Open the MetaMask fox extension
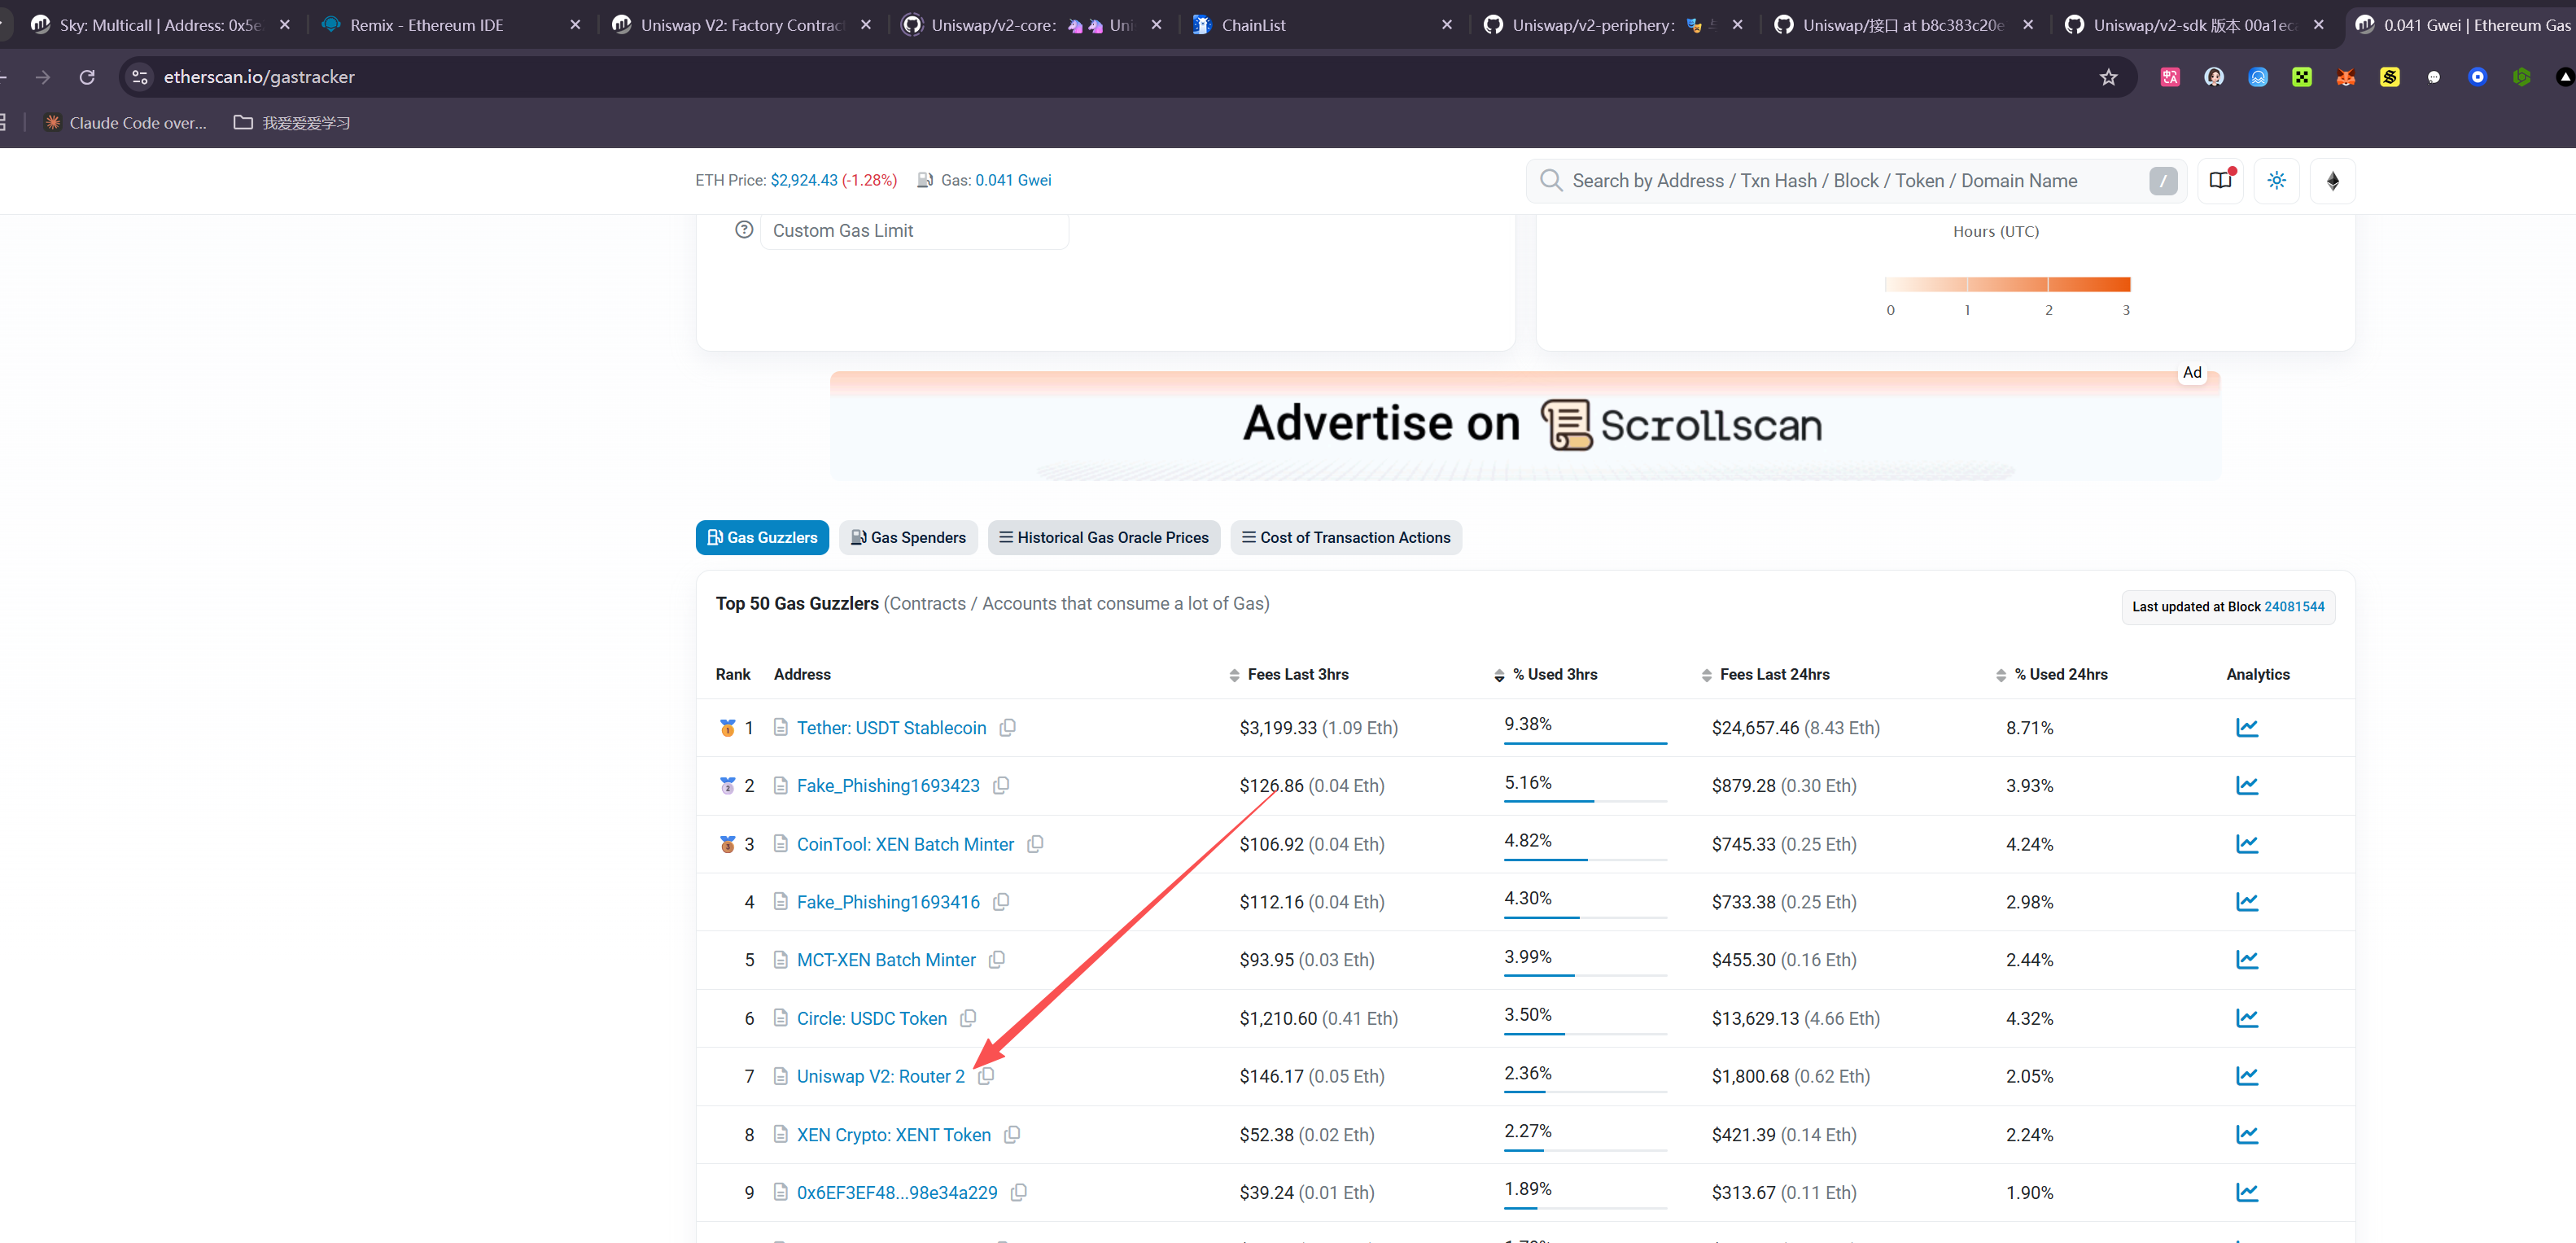The height and width of the screenshot is (1243, 2576). 2345,77
